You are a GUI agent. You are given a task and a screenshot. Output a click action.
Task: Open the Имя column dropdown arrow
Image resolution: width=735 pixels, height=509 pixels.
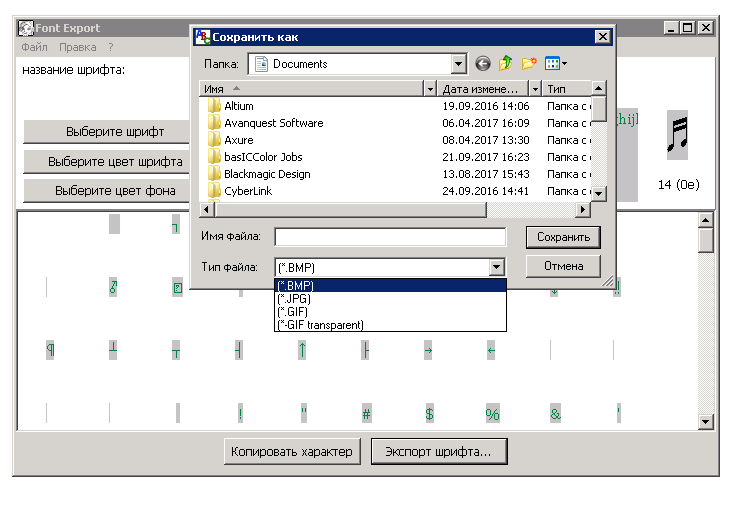coord(430,89)
